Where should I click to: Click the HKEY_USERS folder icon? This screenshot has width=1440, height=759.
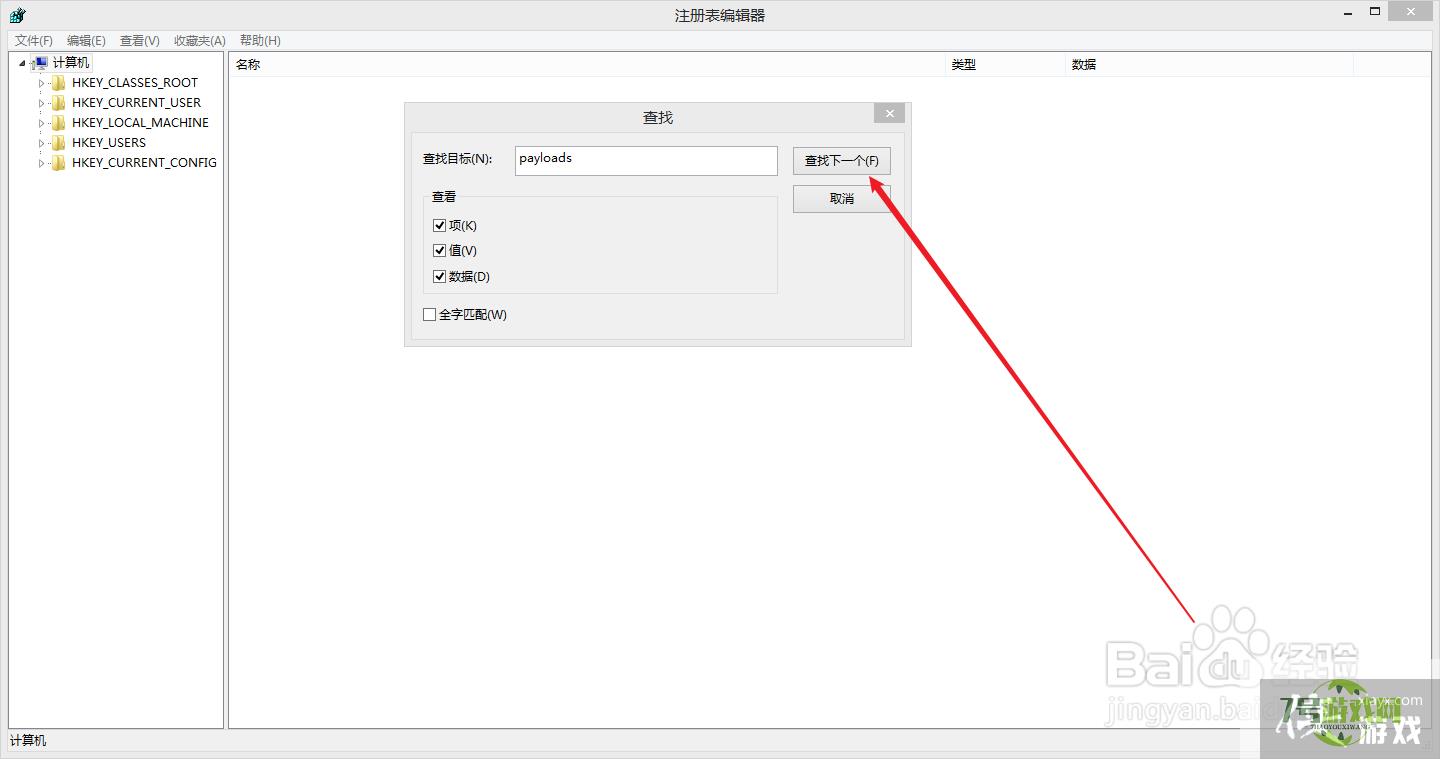coord(58,143)
